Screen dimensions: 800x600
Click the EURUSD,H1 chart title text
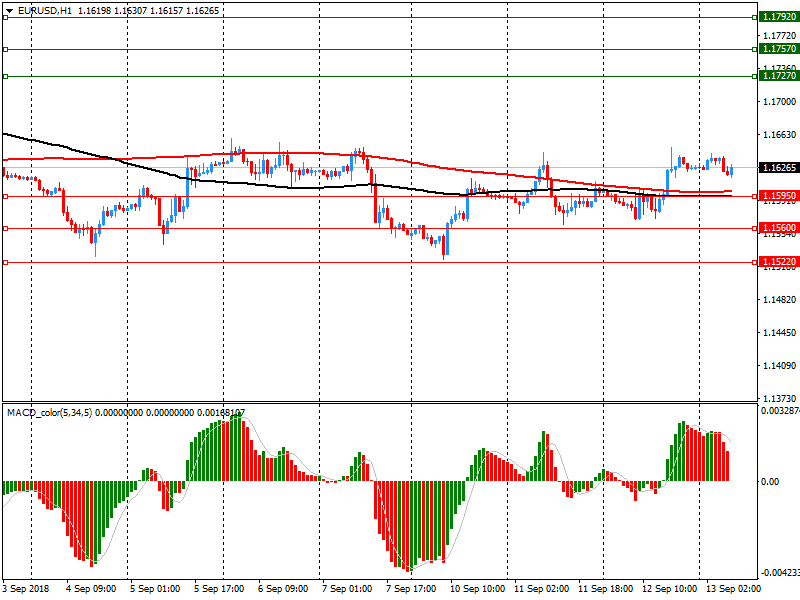point(45,10)
